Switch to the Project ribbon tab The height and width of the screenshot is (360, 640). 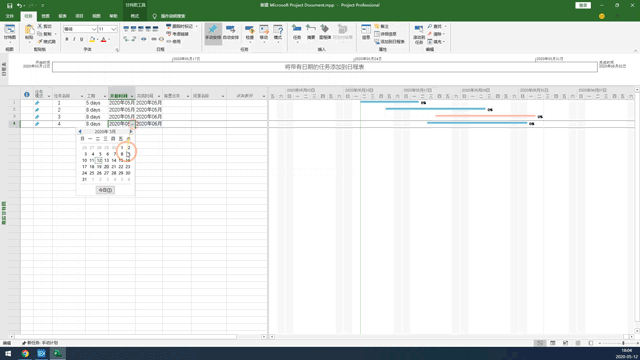tap(79, 16)
